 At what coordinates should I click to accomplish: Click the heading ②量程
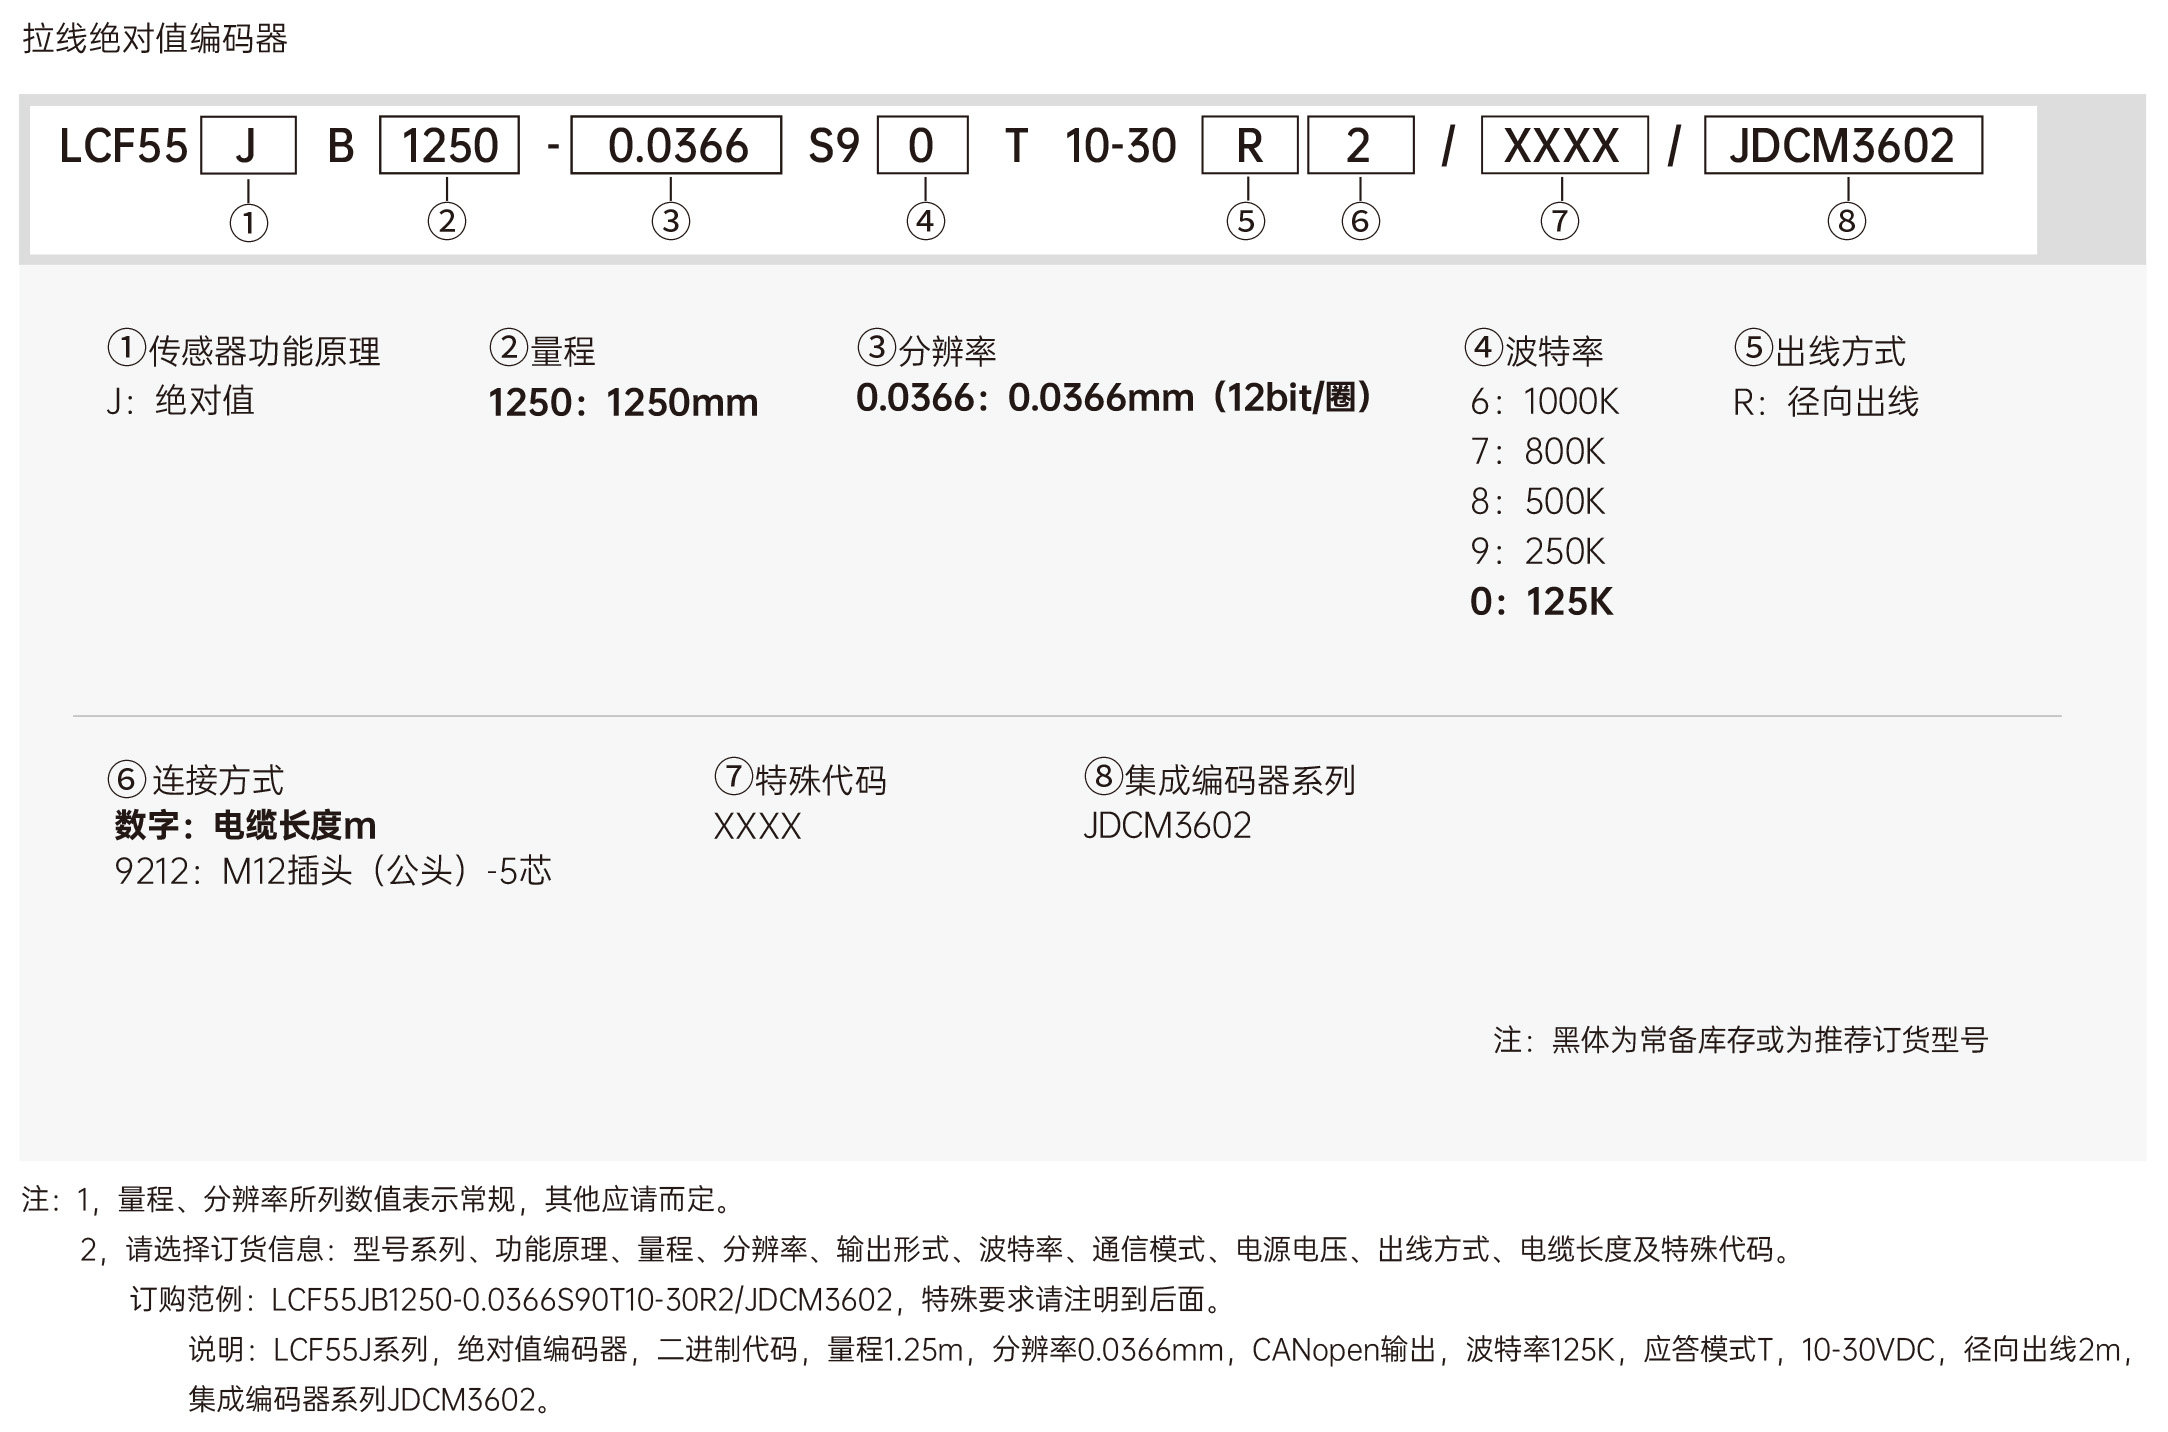pyautogui.click(x=542, y=350)
